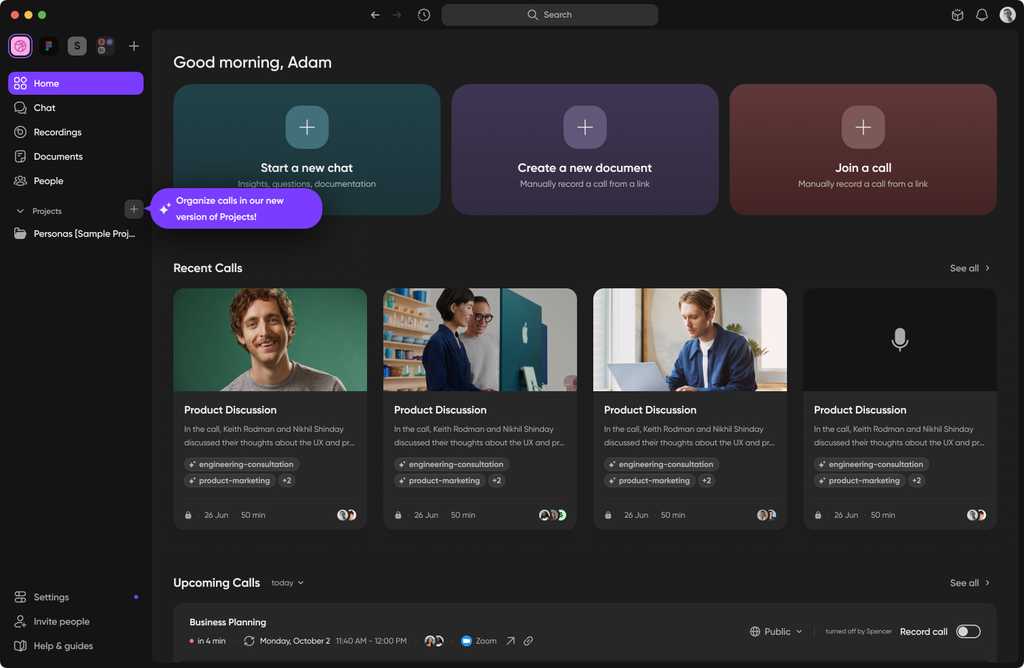
Task: Add a new workspace with plus icon
Action: [x=134, y=46]
